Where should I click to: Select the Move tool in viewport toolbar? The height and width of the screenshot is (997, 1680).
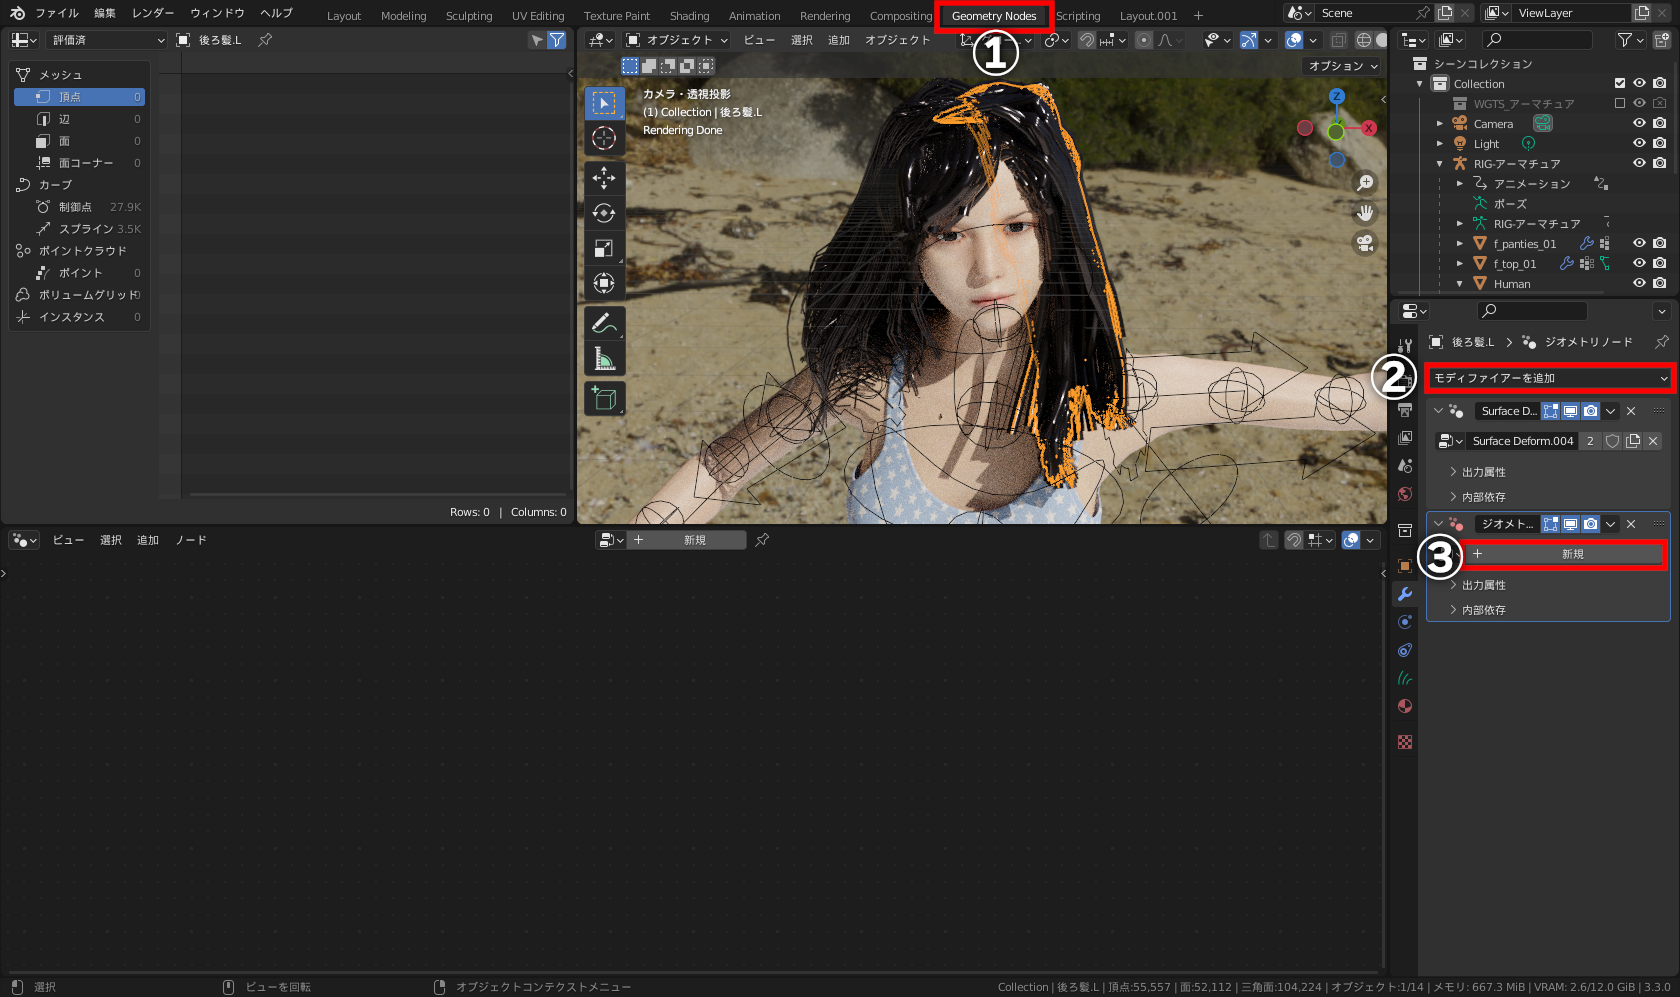pos(604,178)
